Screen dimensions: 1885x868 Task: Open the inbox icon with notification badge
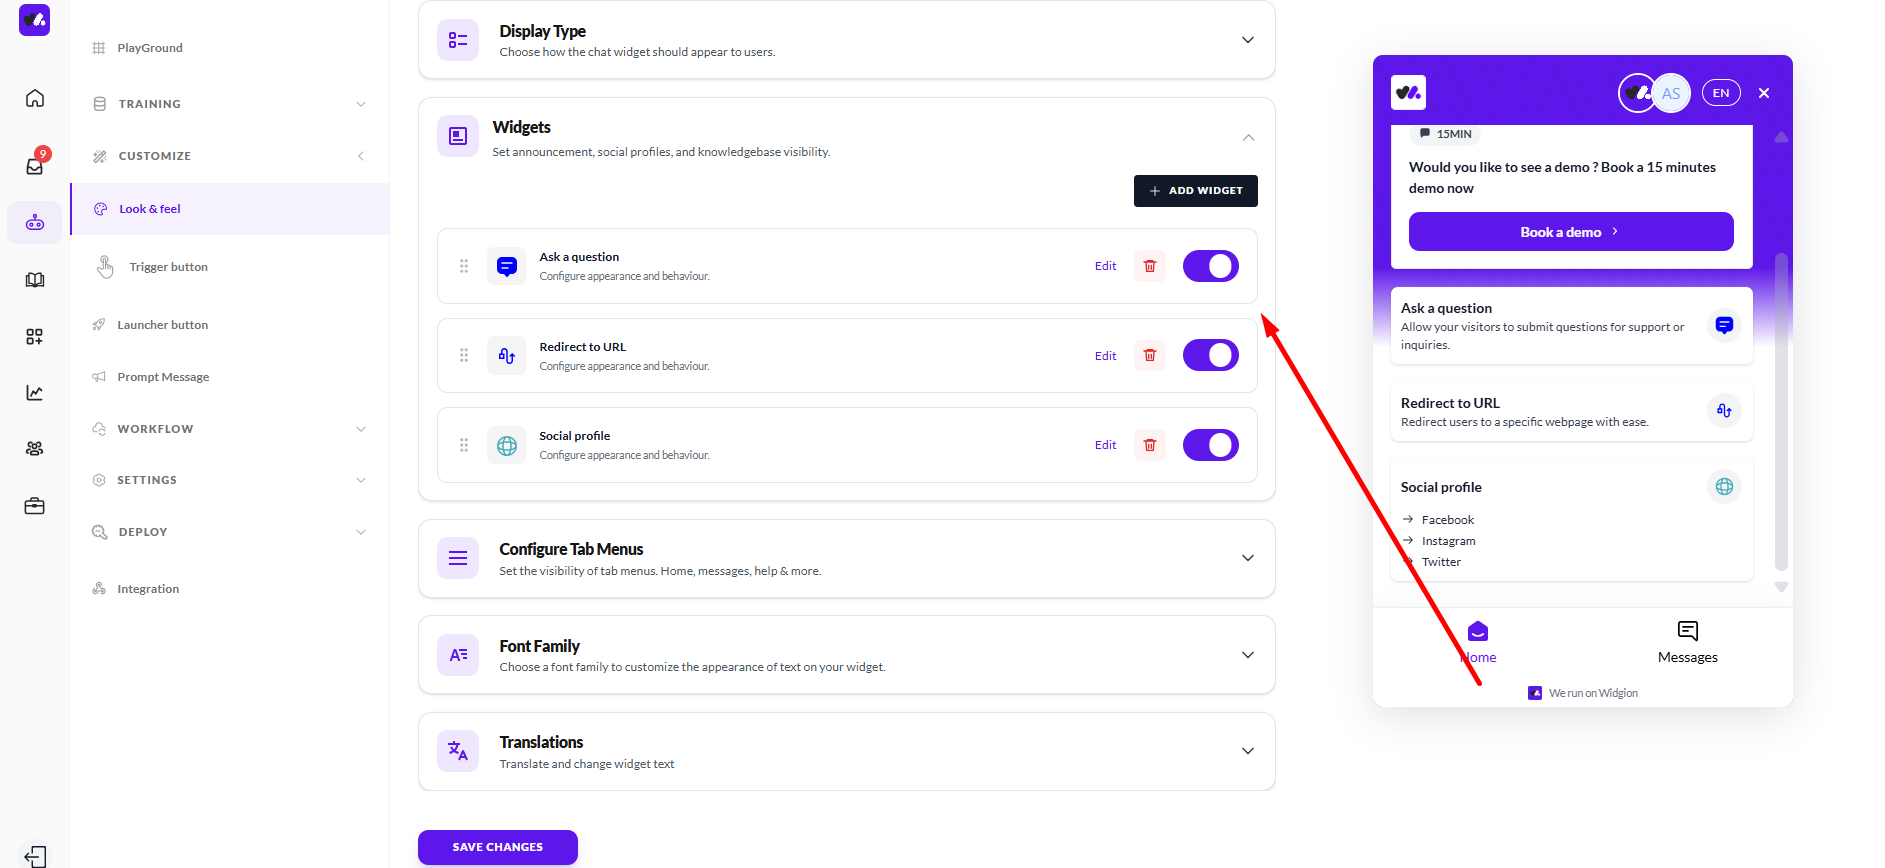pyautogui.click(x=35, y=165)
